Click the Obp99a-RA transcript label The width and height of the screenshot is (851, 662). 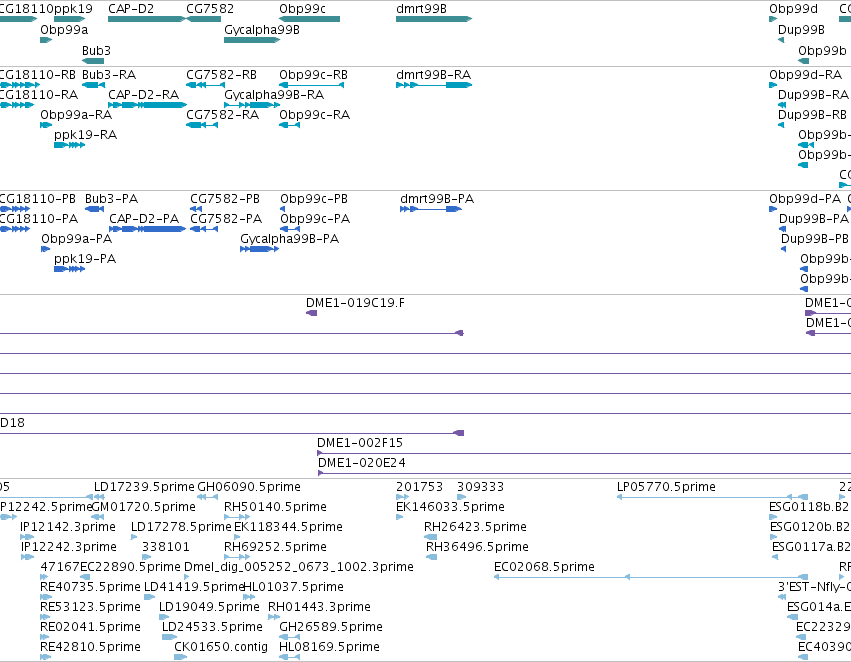tap(76, 115)
